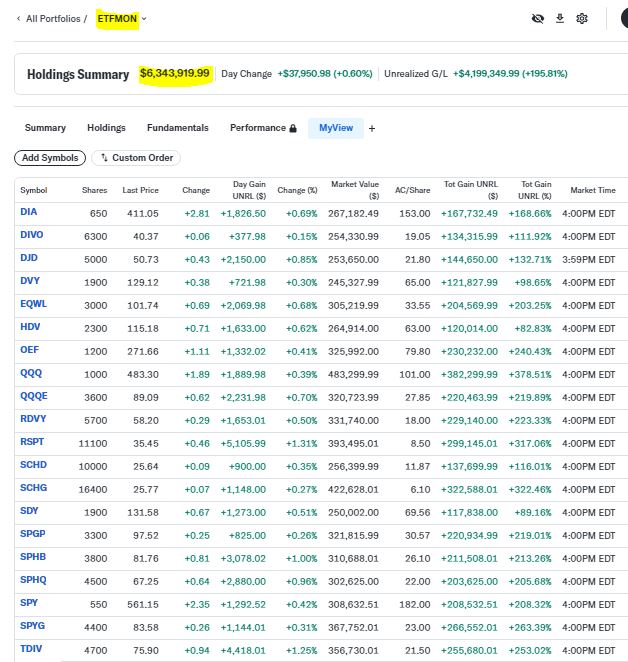Open the locked Performance tab
628x662 pixels.
263,128
